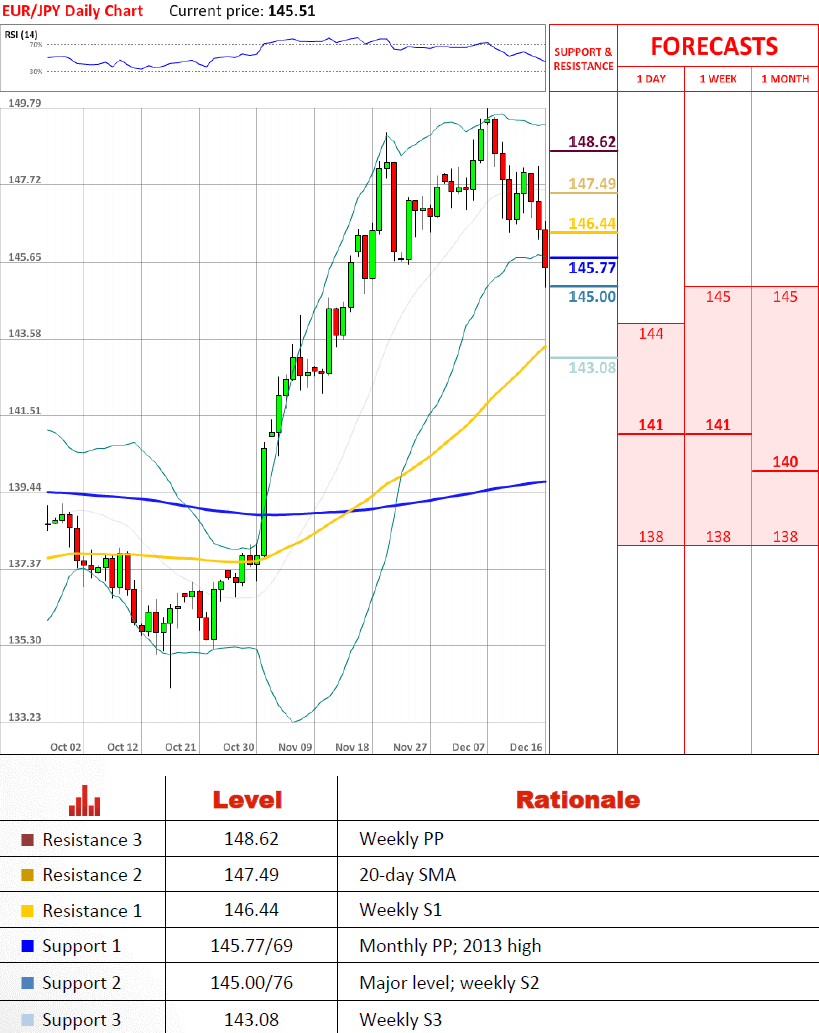Select the 1 MONTH forecast column header
This screenshot has height=1033, width=819.
click(785, 79)
